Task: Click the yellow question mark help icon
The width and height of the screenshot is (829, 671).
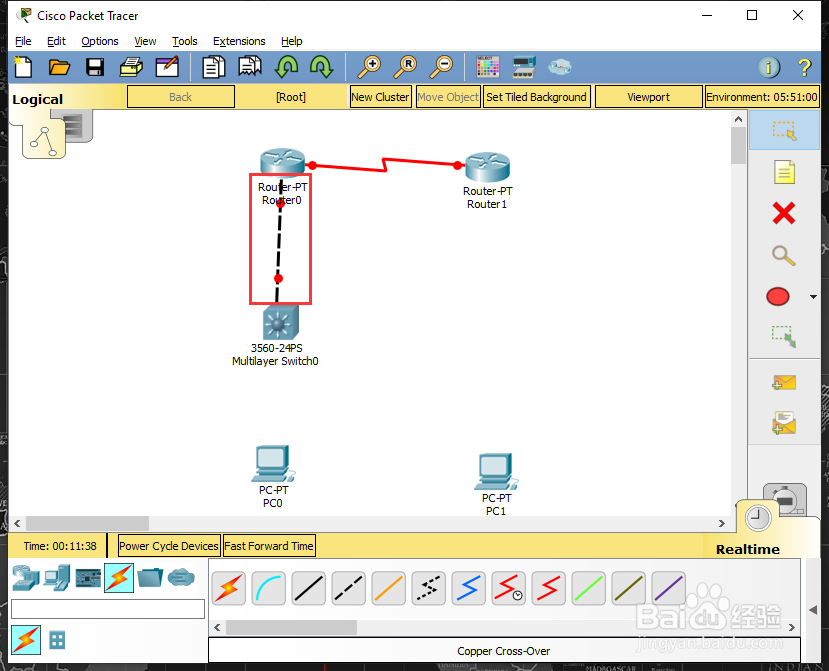Action: [x=804, y=67]
